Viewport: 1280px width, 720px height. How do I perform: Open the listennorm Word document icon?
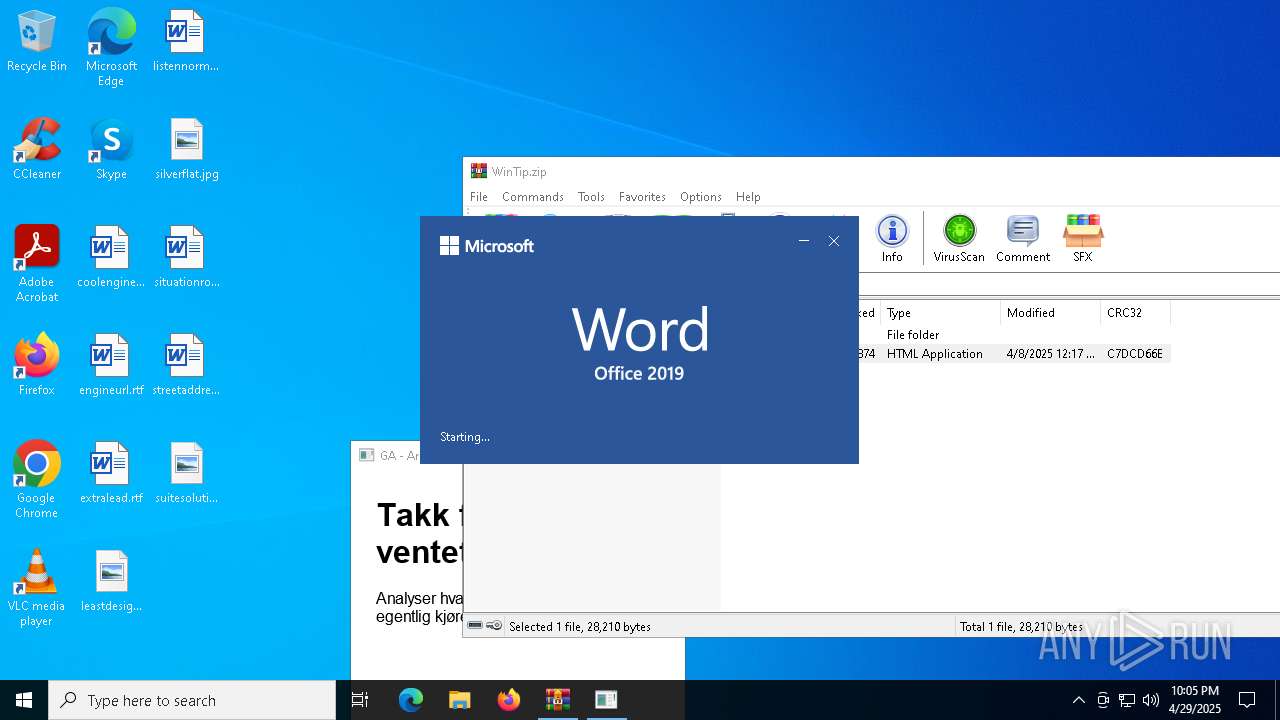coord(186,42)
